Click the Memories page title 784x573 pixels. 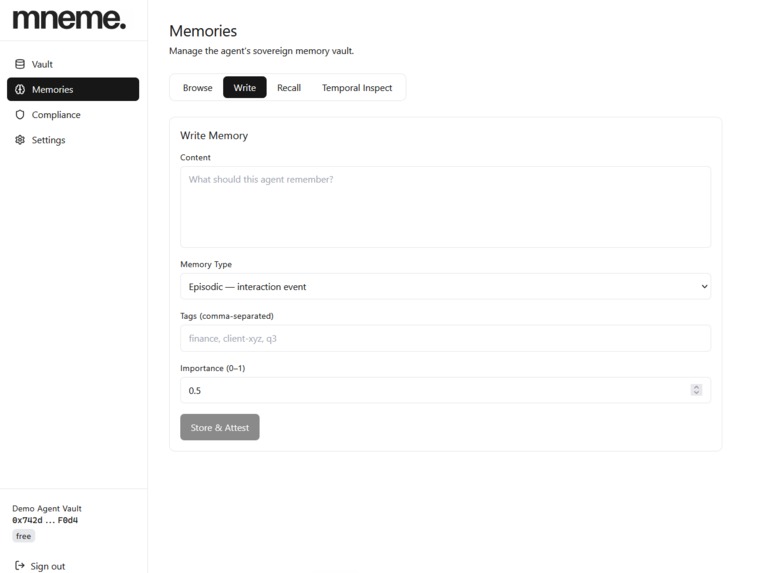[x=203, y=31]
